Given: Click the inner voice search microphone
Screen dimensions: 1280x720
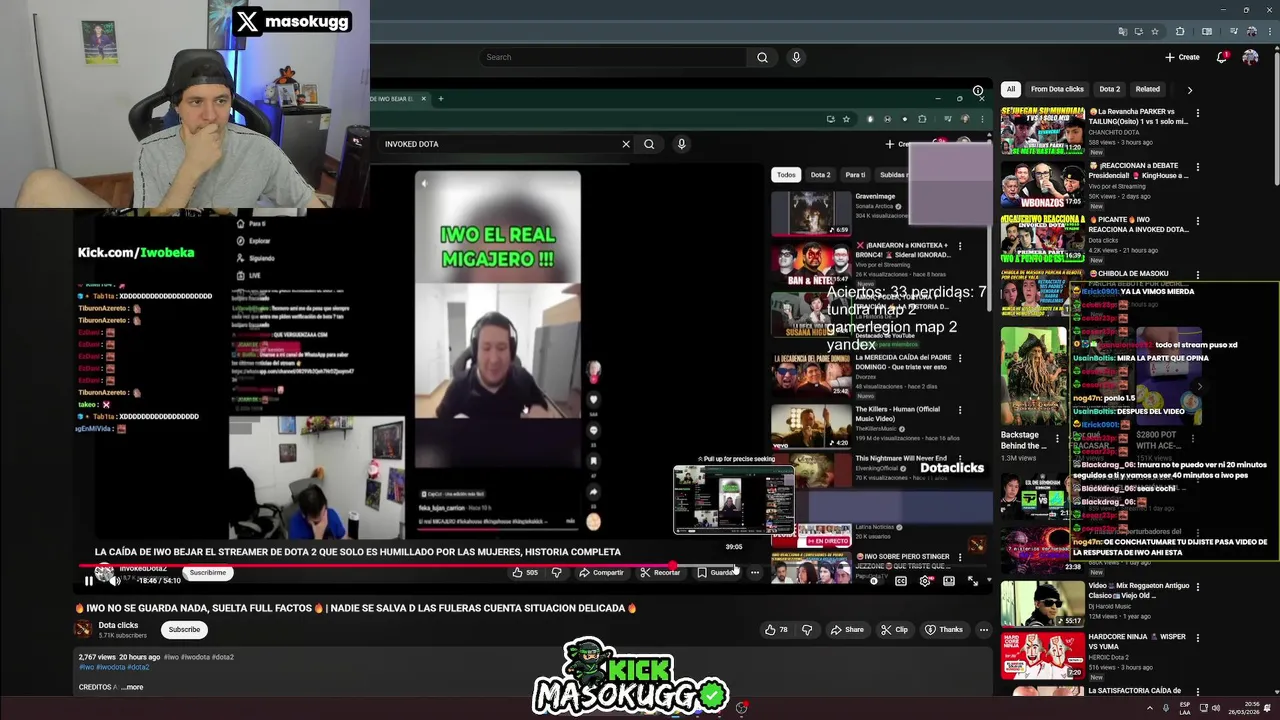Looking at the screenshot, I should click(x=681, y=144).
